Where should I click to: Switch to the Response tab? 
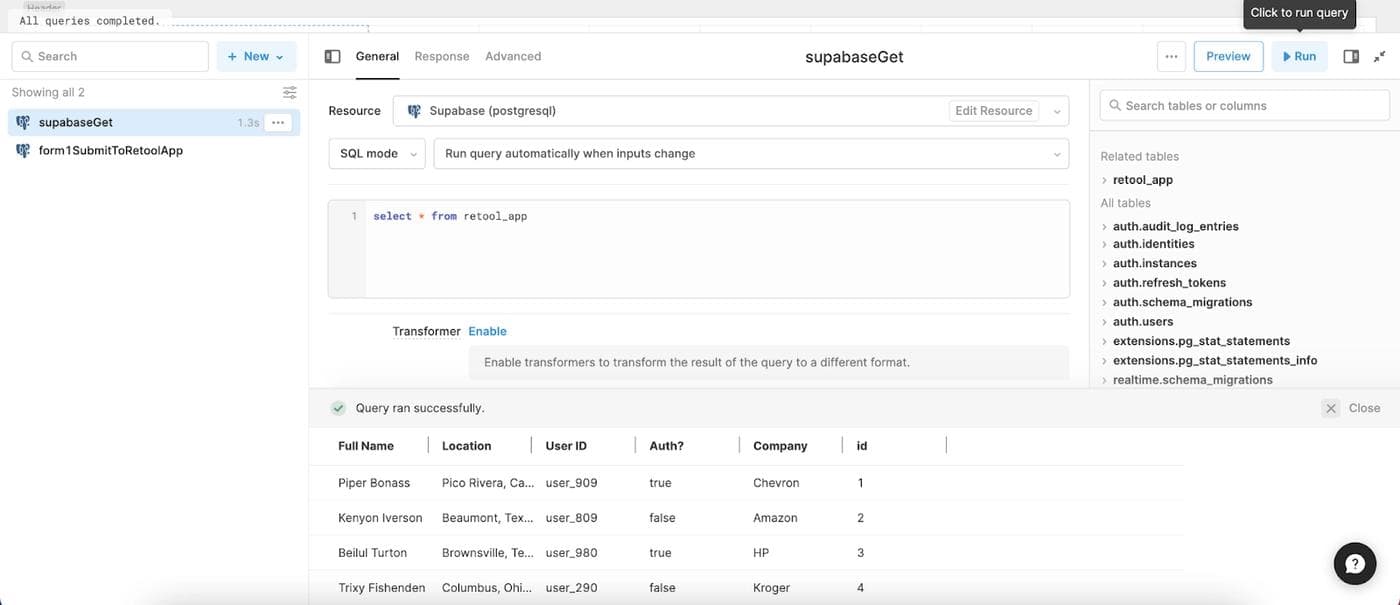[441, 57]
